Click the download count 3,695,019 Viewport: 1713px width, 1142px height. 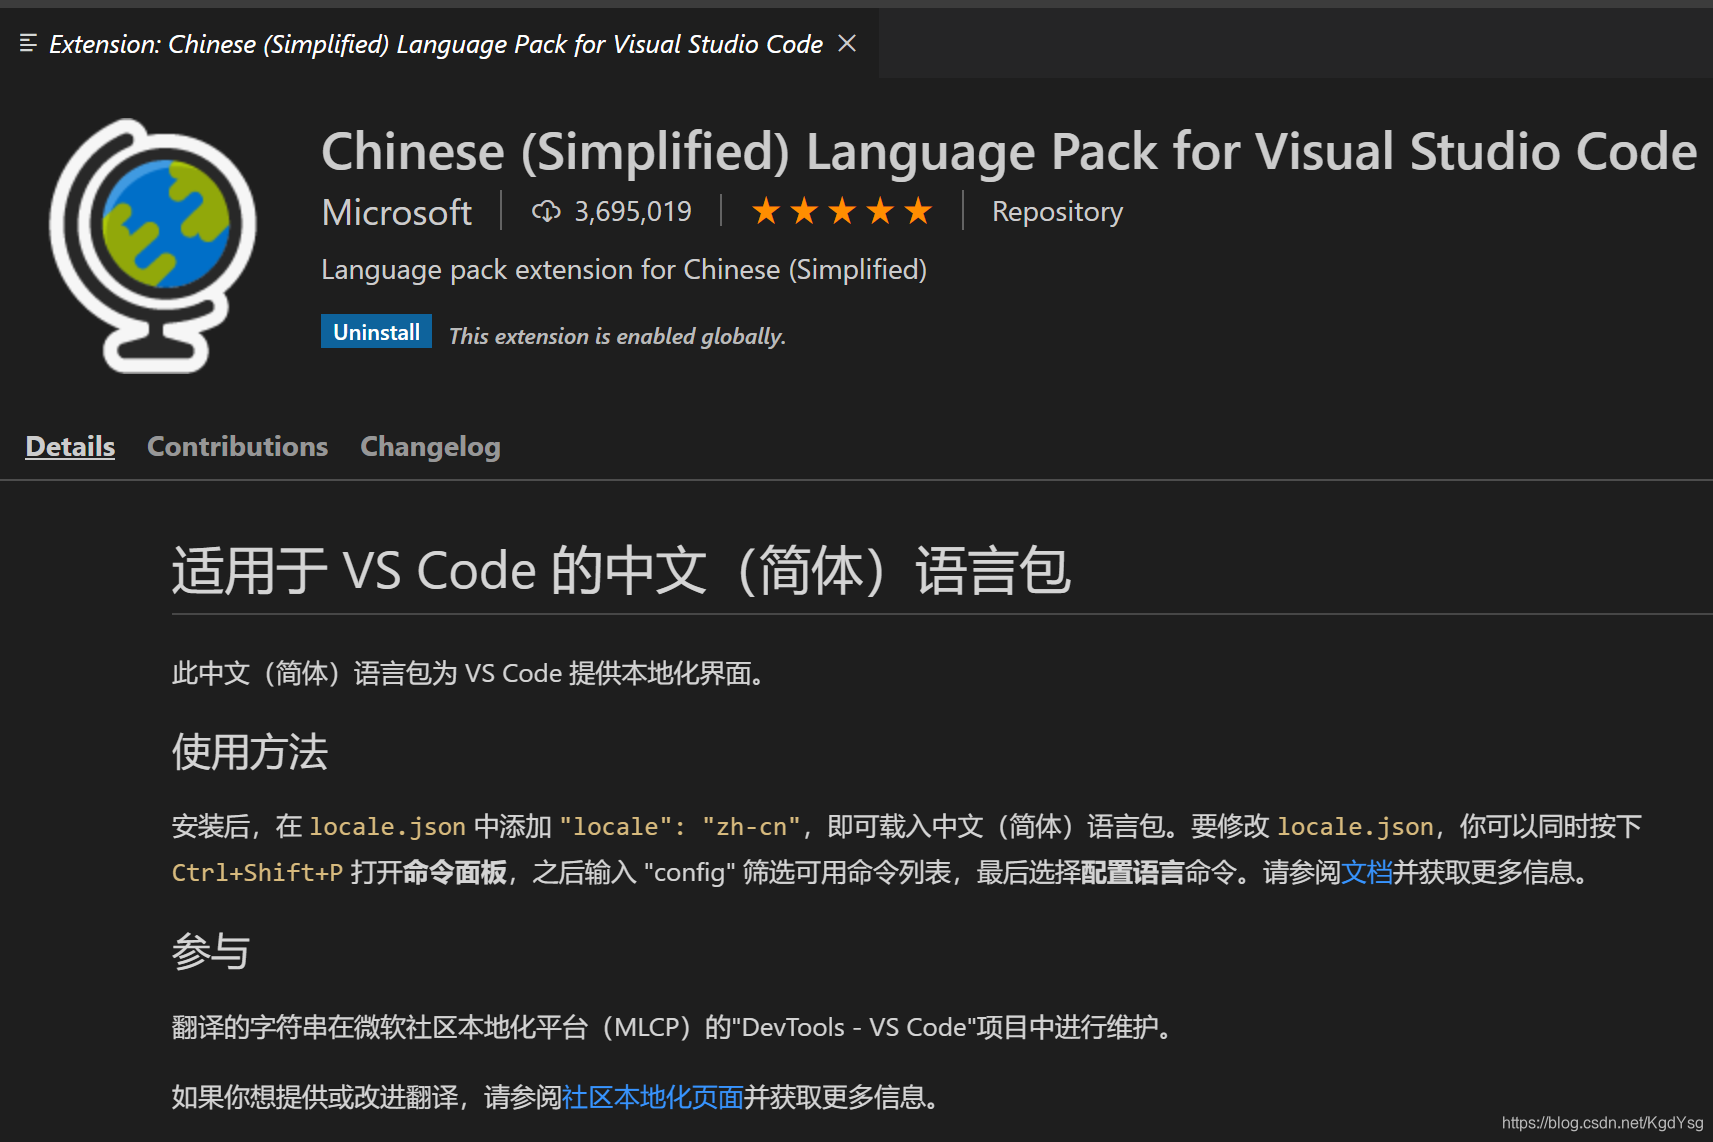633,210
